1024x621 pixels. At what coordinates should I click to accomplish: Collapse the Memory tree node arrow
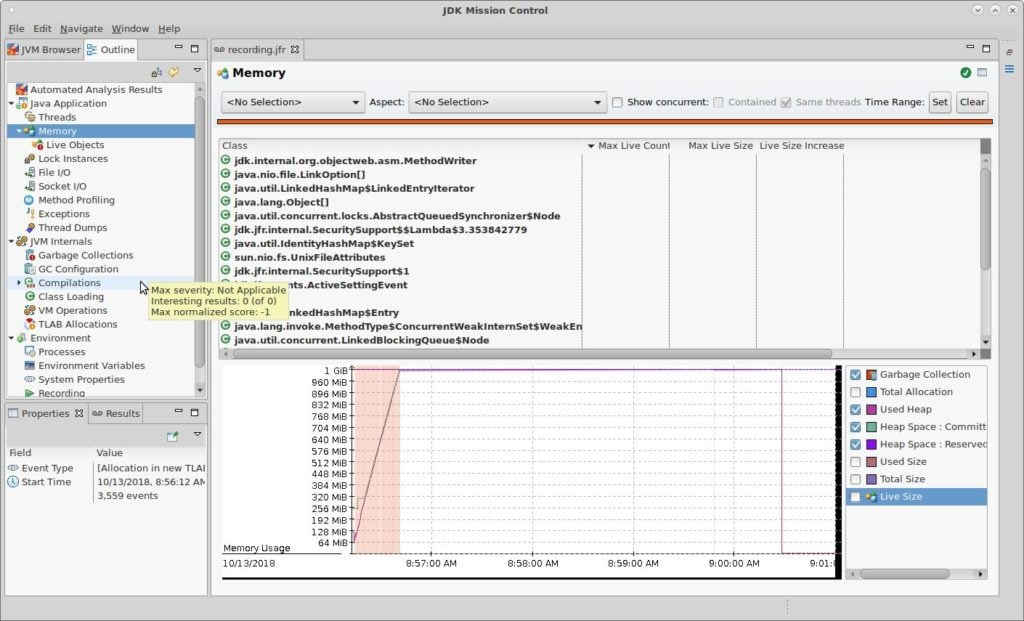[19, 131]
